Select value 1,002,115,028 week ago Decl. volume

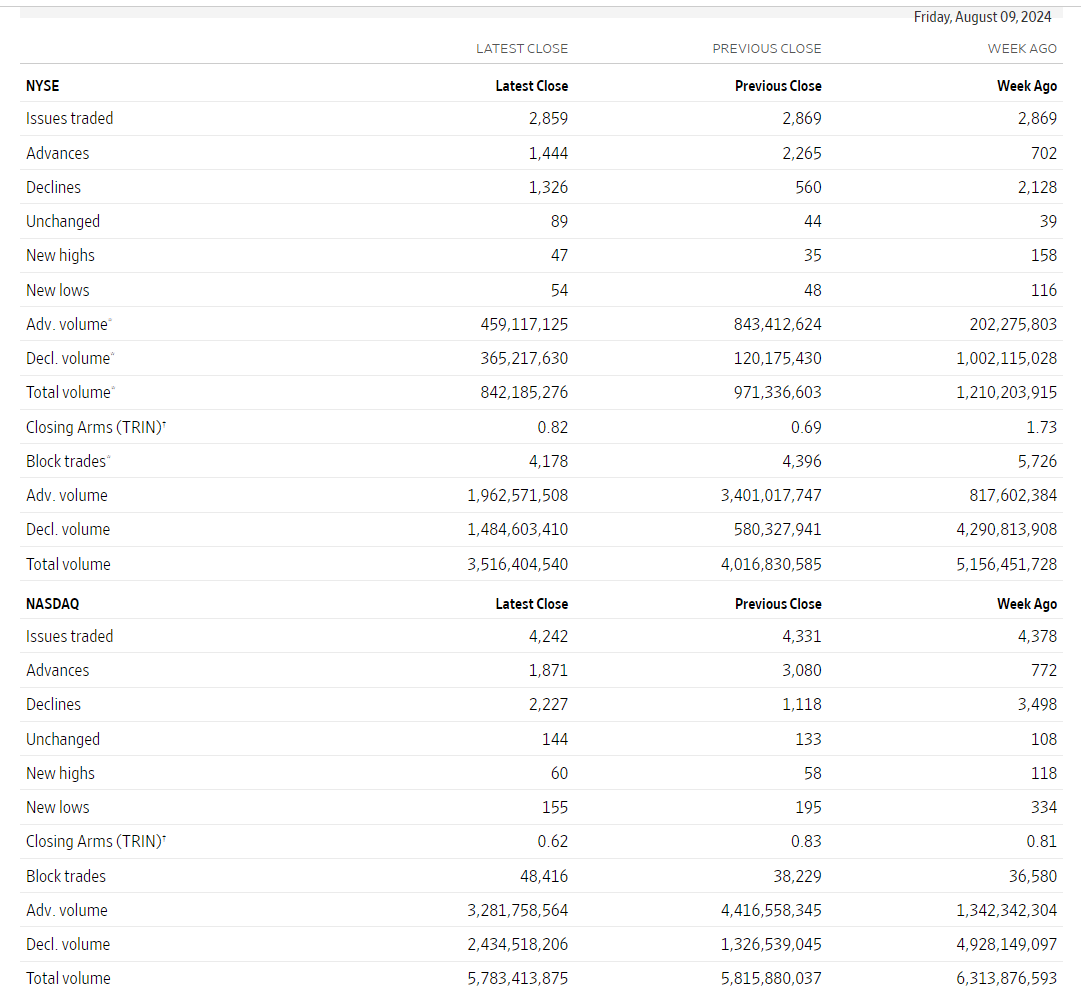point(1007,358)
